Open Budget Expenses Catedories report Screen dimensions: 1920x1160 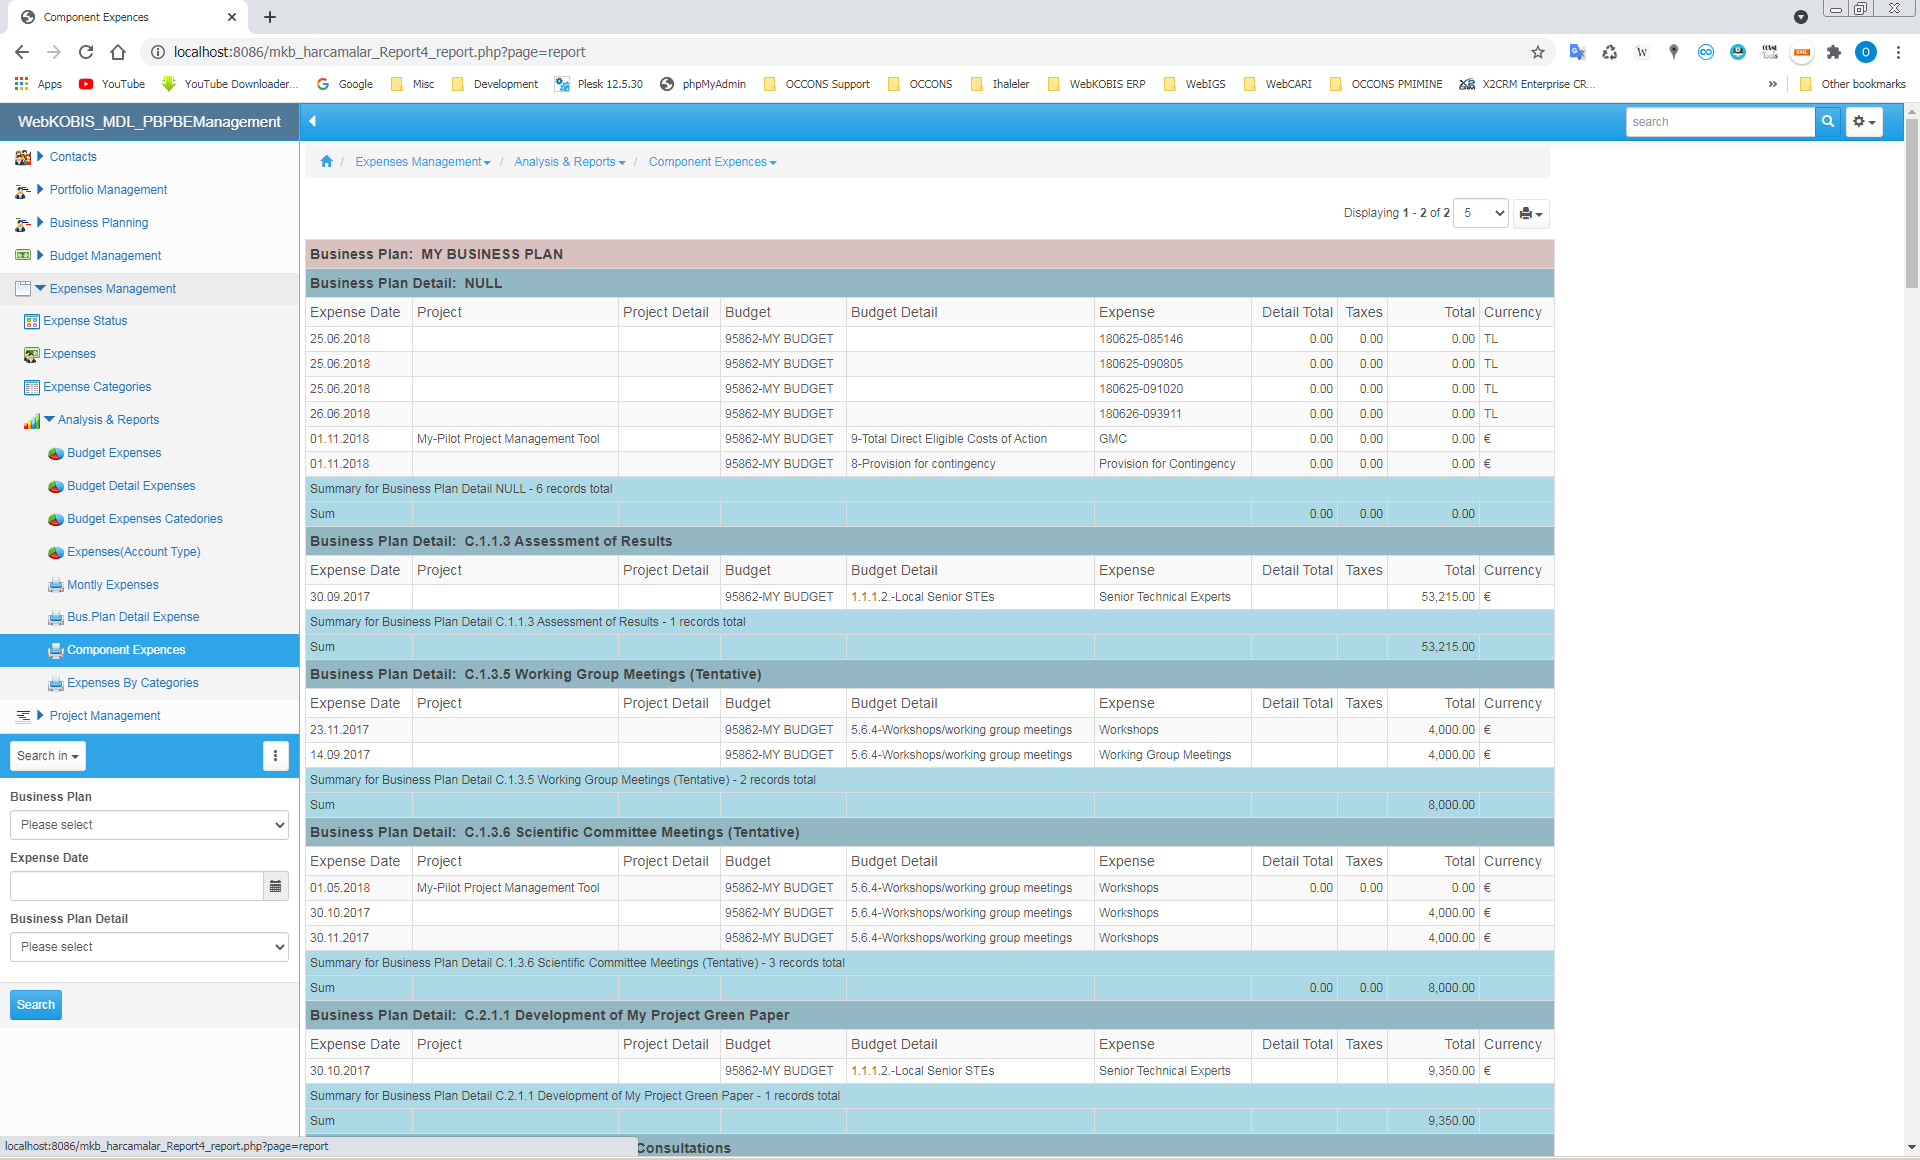point(145,519)
